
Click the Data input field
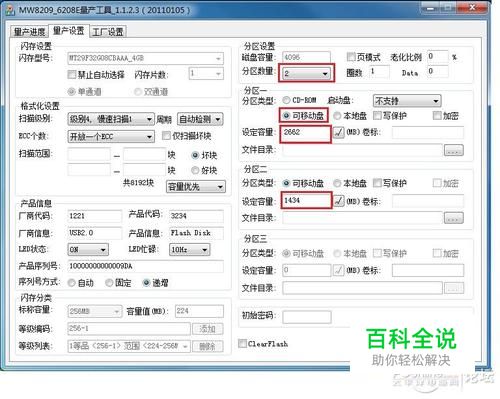click(437, 72)
